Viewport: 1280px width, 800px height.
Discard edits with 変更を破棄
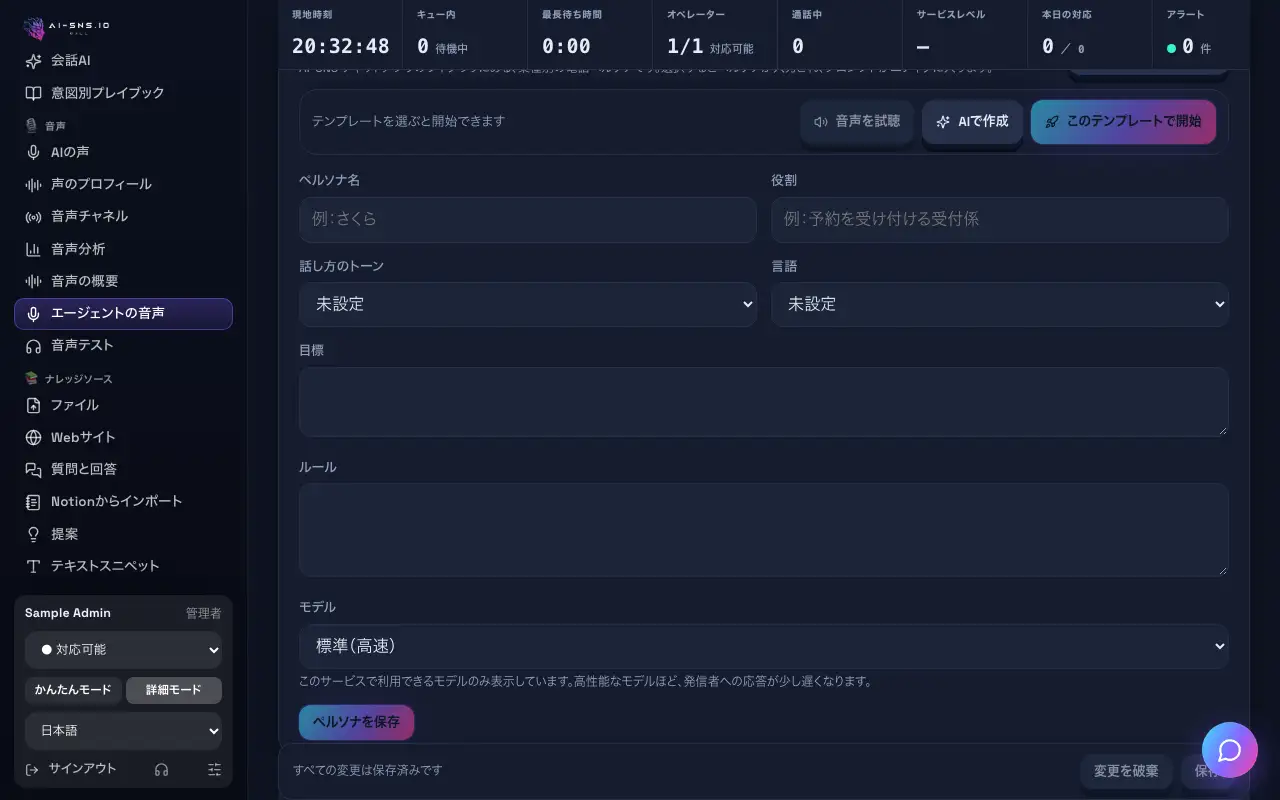(x=1126, y=771)
